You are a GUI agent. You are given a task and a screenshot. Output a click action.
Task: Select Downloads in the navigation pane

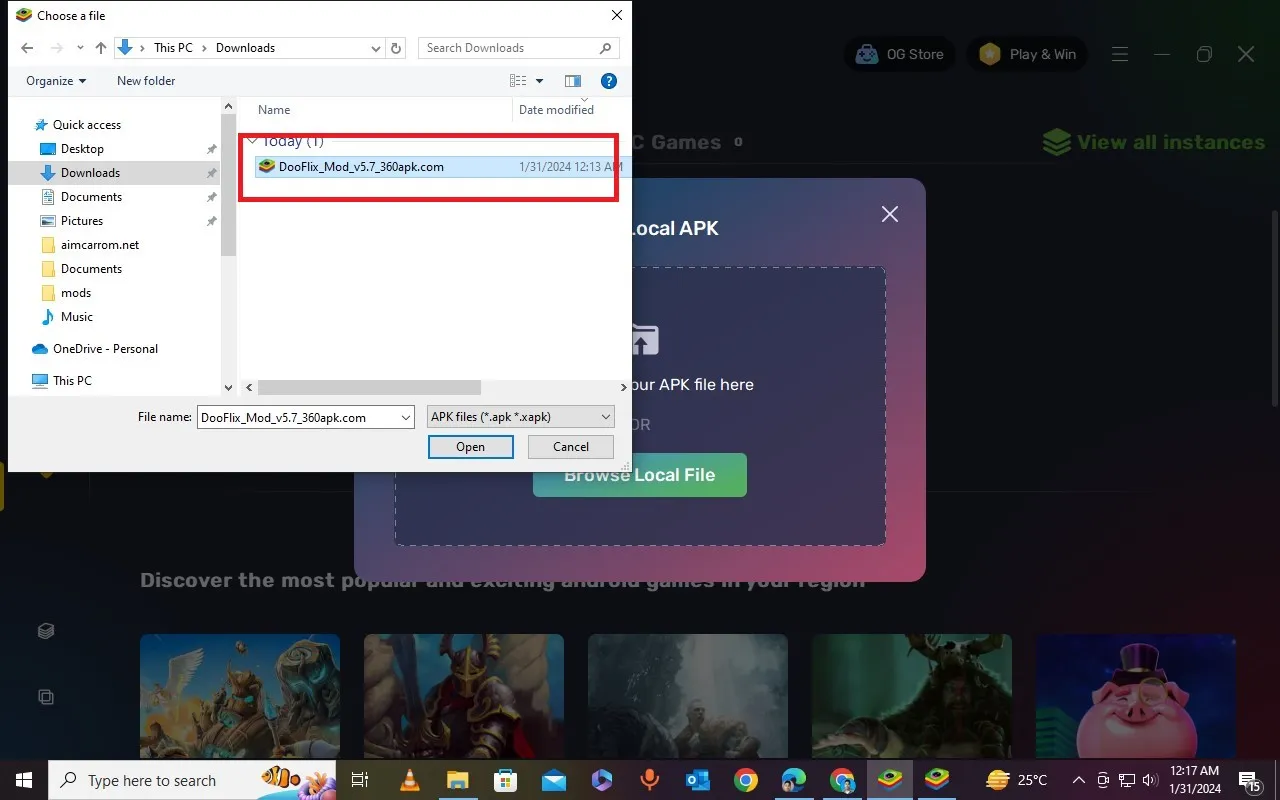coord(90,173)
